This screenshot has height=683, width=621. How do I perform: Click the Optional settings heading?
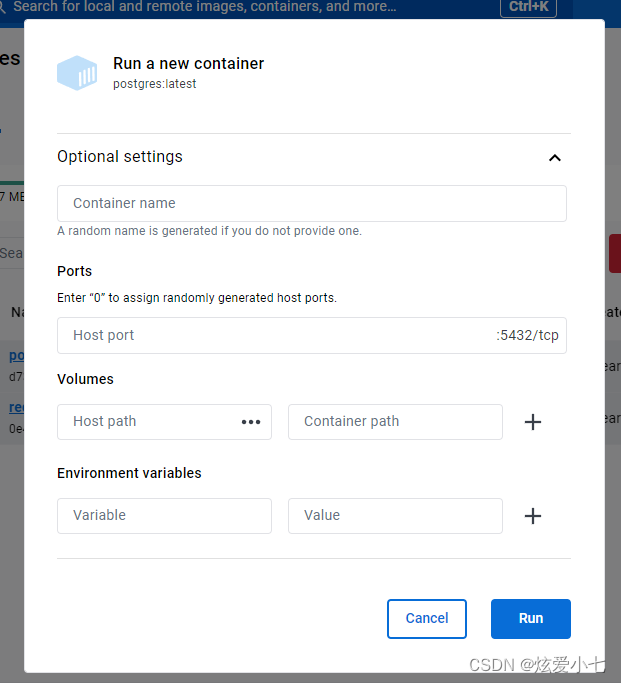pyautogui.click(x=120, y=156)
